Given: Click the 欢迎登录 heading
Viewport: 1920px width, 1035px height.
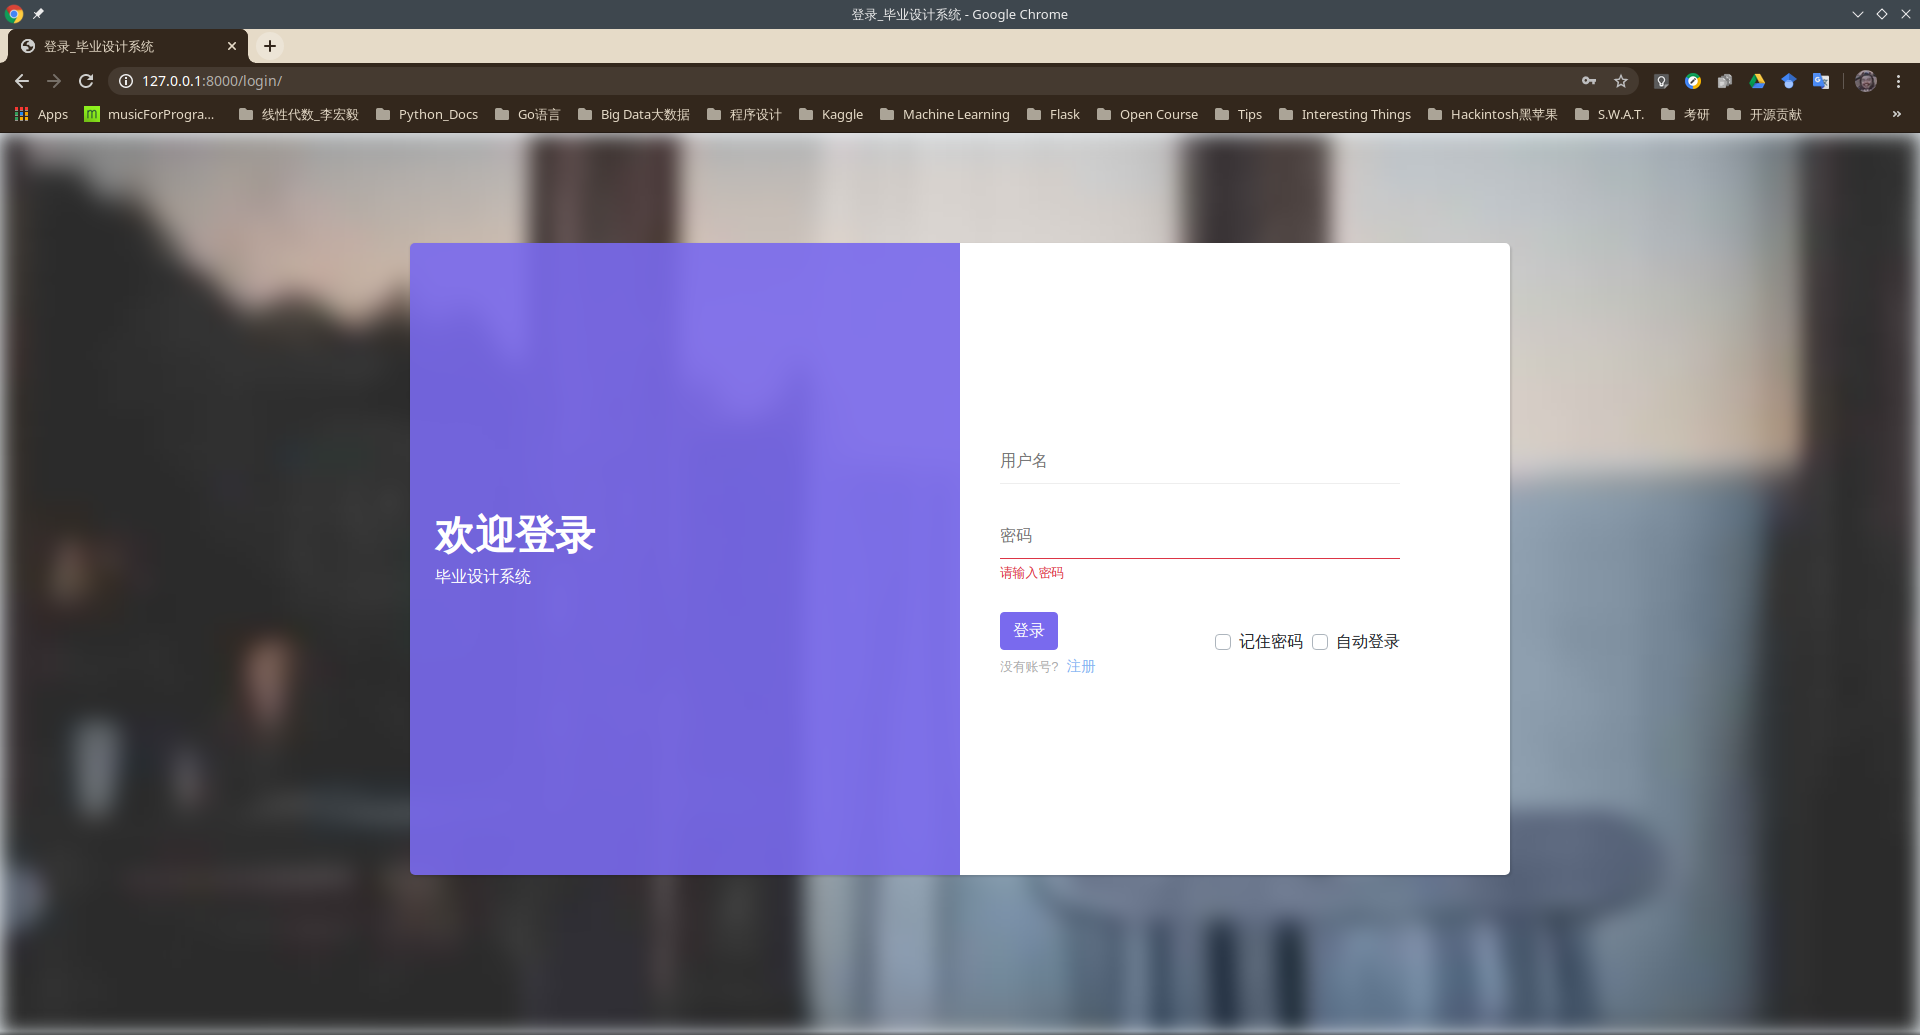Looking at the screenshot, I should tap(515, 535).
